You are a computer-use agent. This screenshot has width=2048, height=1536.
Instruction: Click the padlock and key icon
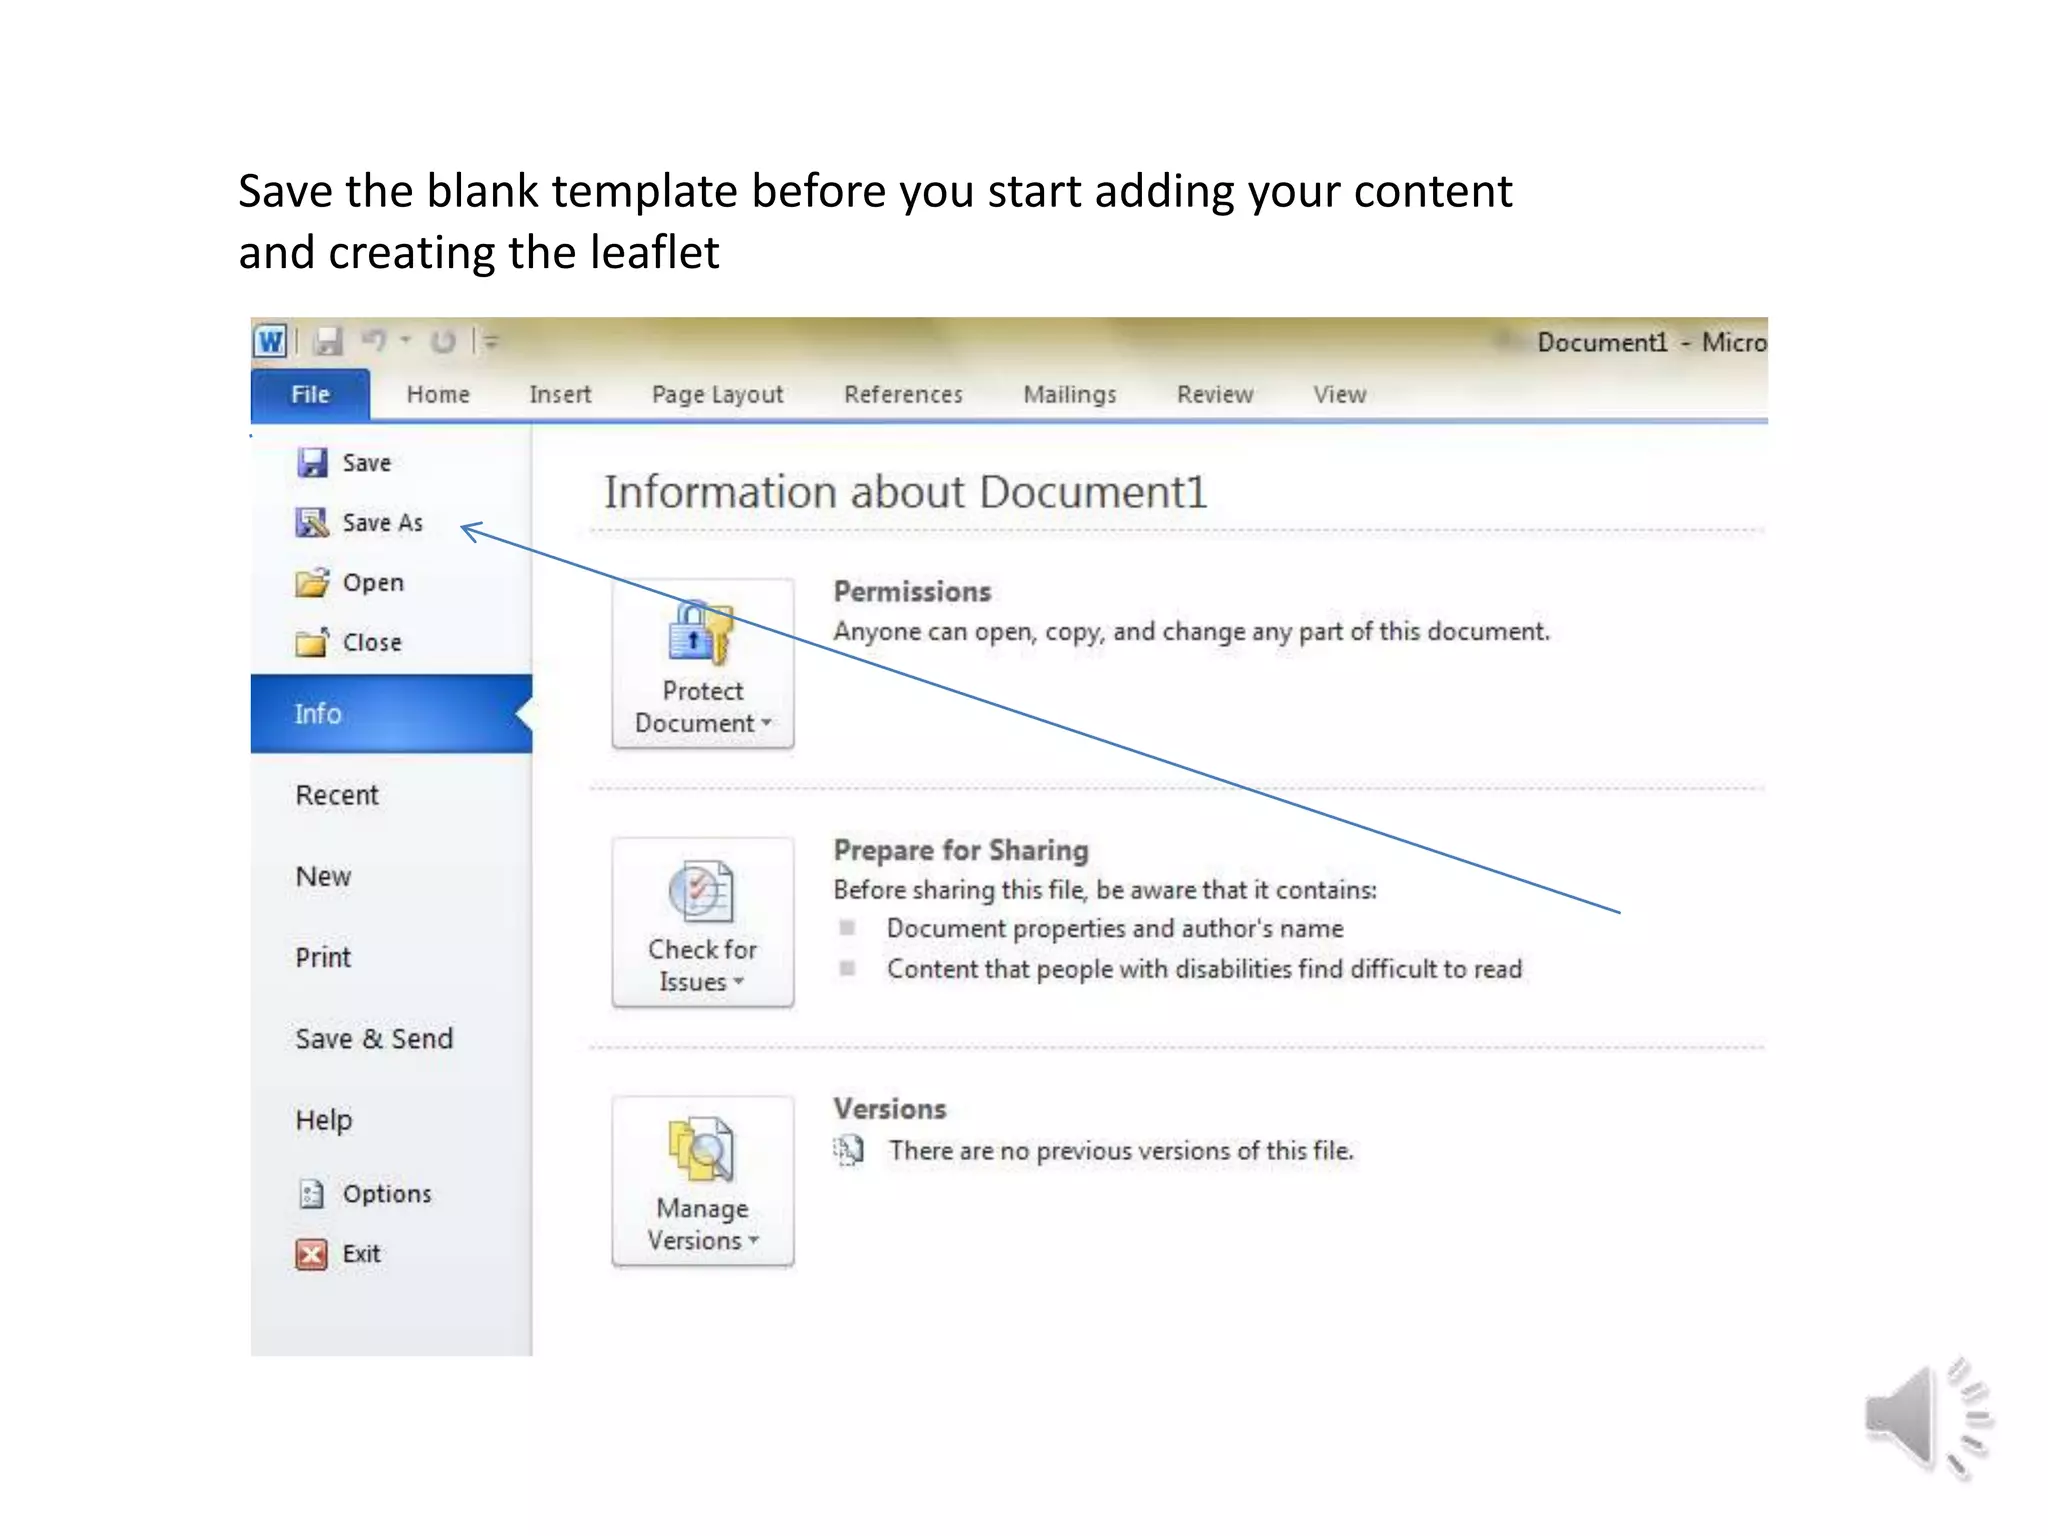(x=701, y=632)
